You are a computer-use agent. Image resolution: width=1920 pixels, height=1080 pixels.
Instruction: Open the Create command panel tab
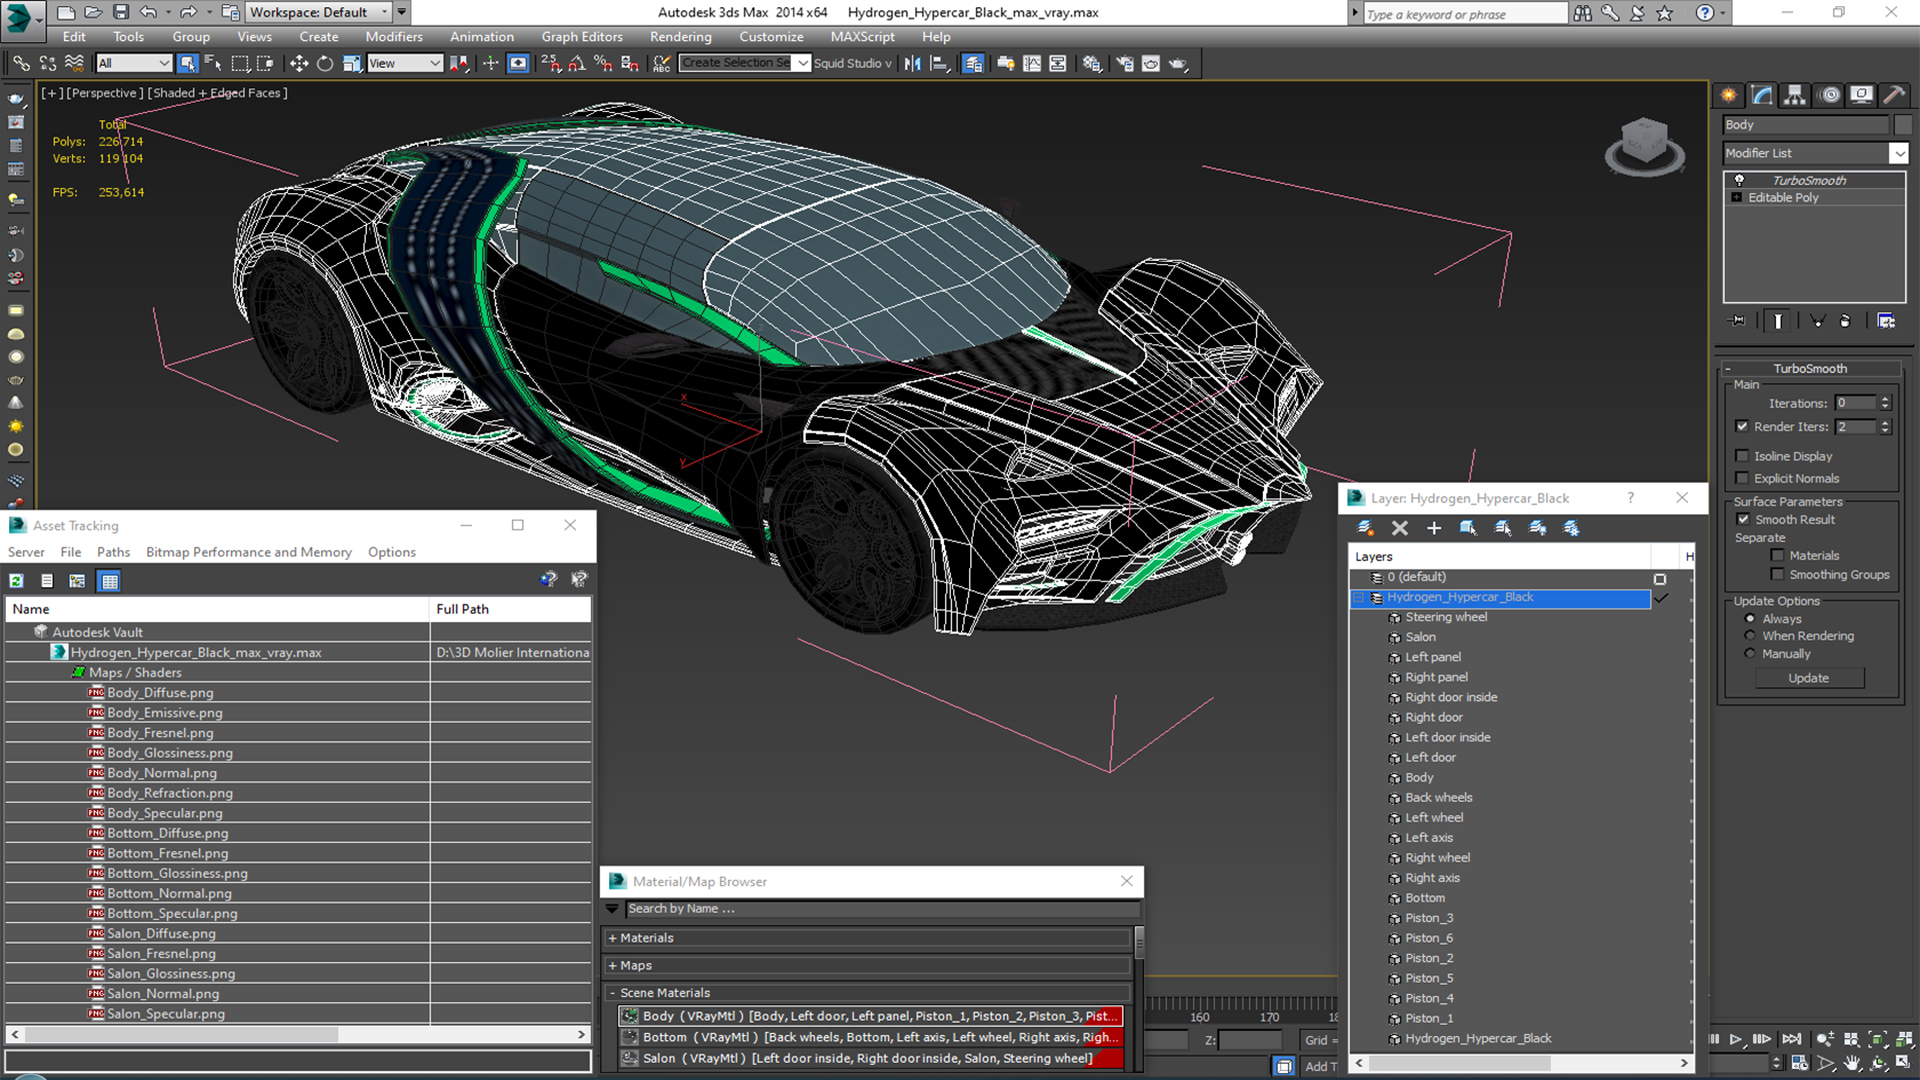click(1728, 95)
